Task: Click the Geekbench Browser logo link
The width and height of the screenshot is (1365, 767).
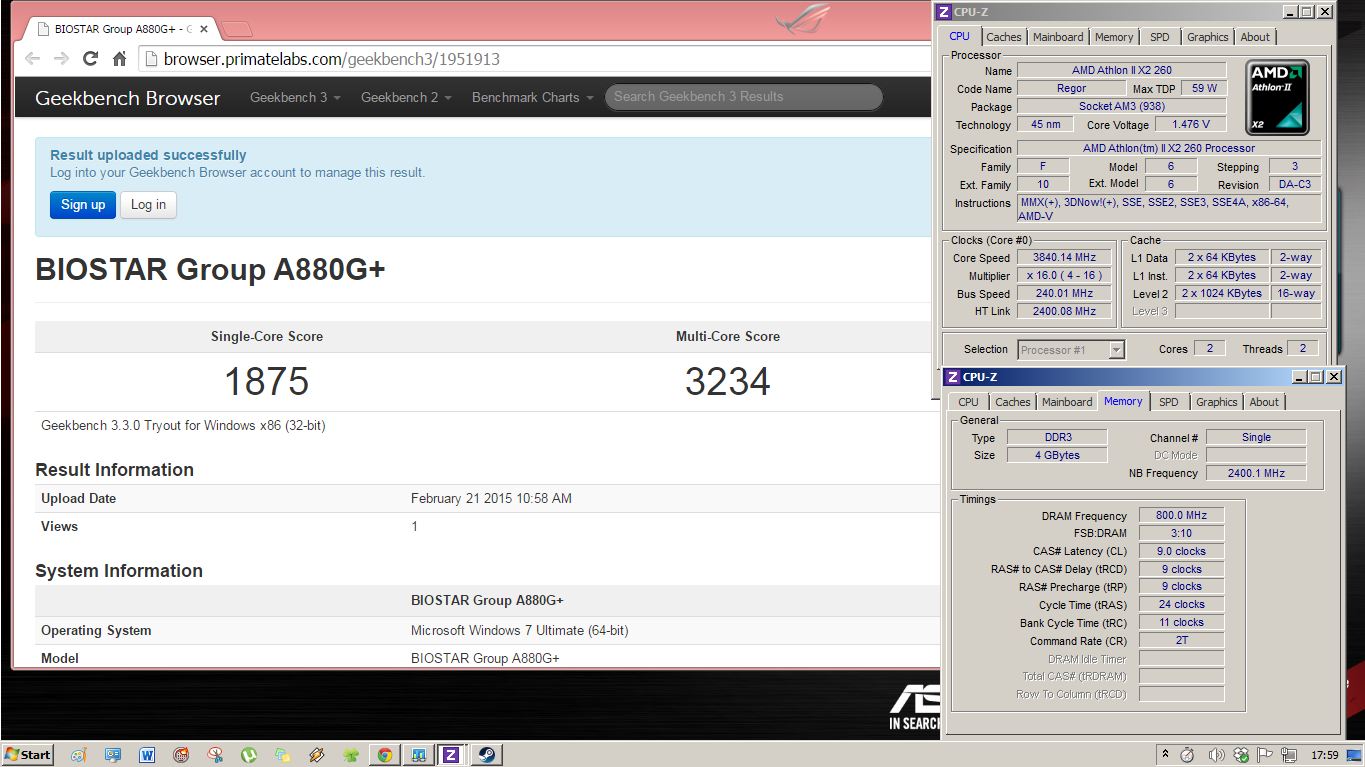Action: [x=127, y=98]
